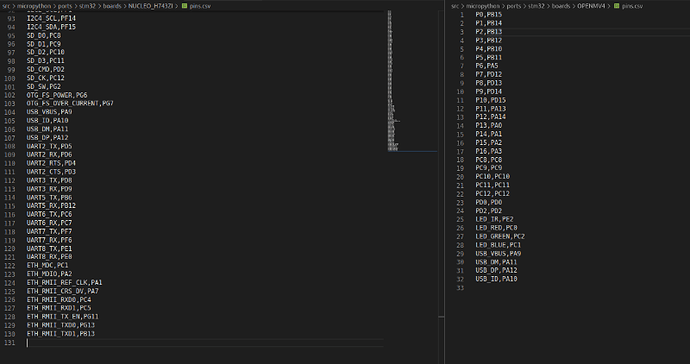Viewport: 690px width, 364px height.
Task: Open 'boards' breadcrumb in left editor
Action: click(x=112, y=6)
